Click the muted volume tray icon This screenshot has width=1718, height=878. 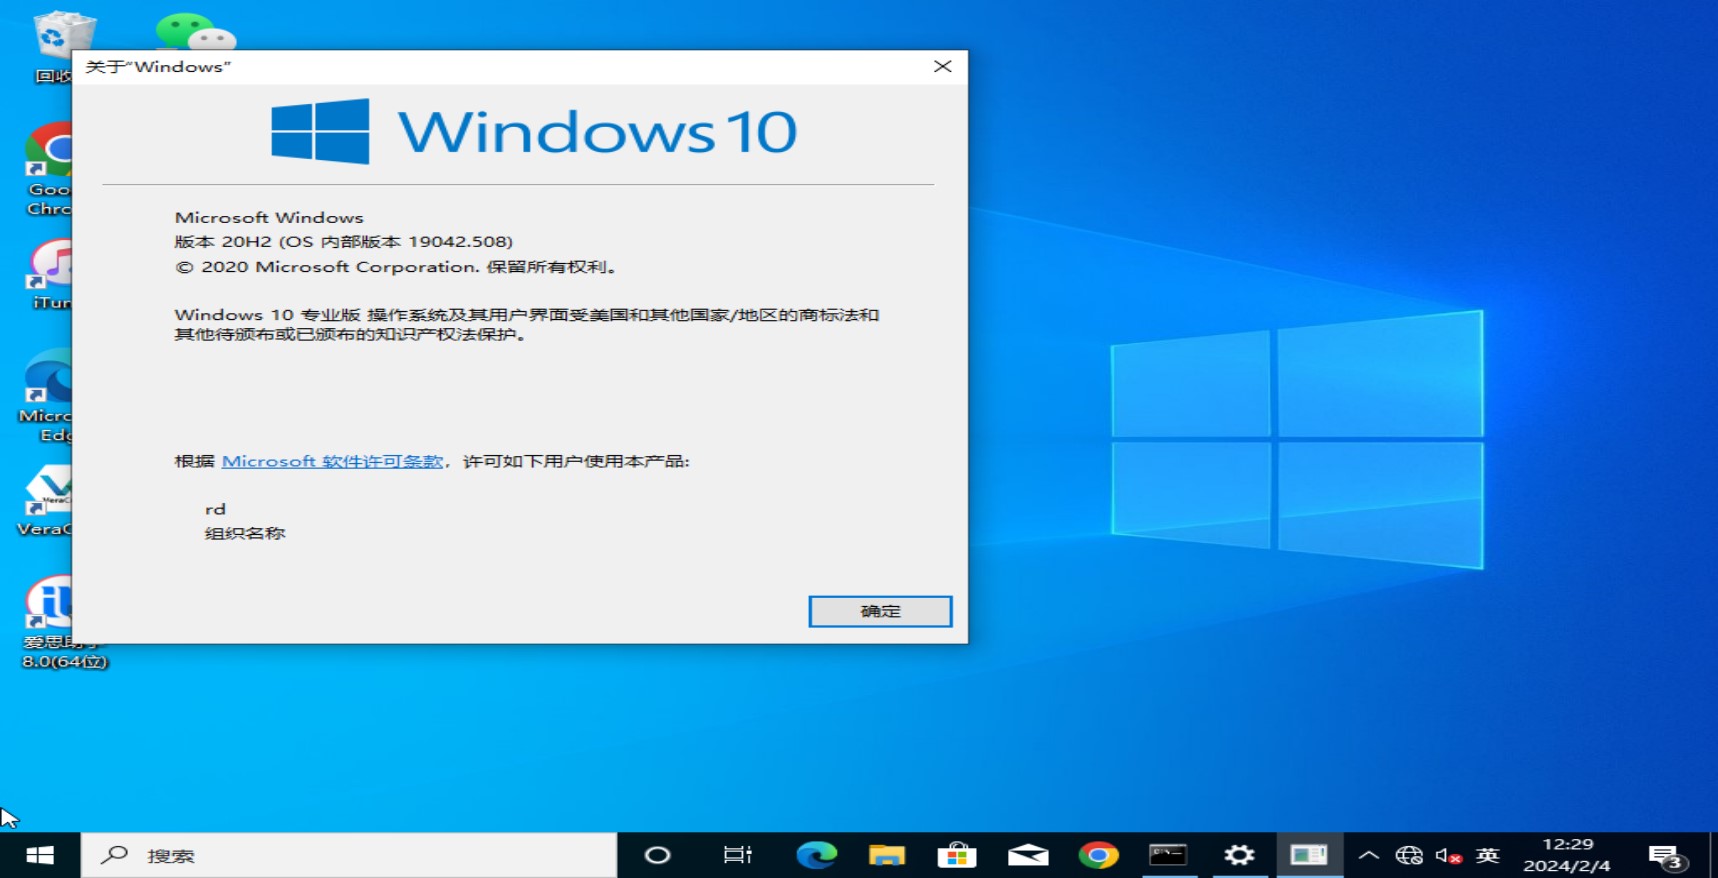pyautogui.click(x=1448, y=855)
